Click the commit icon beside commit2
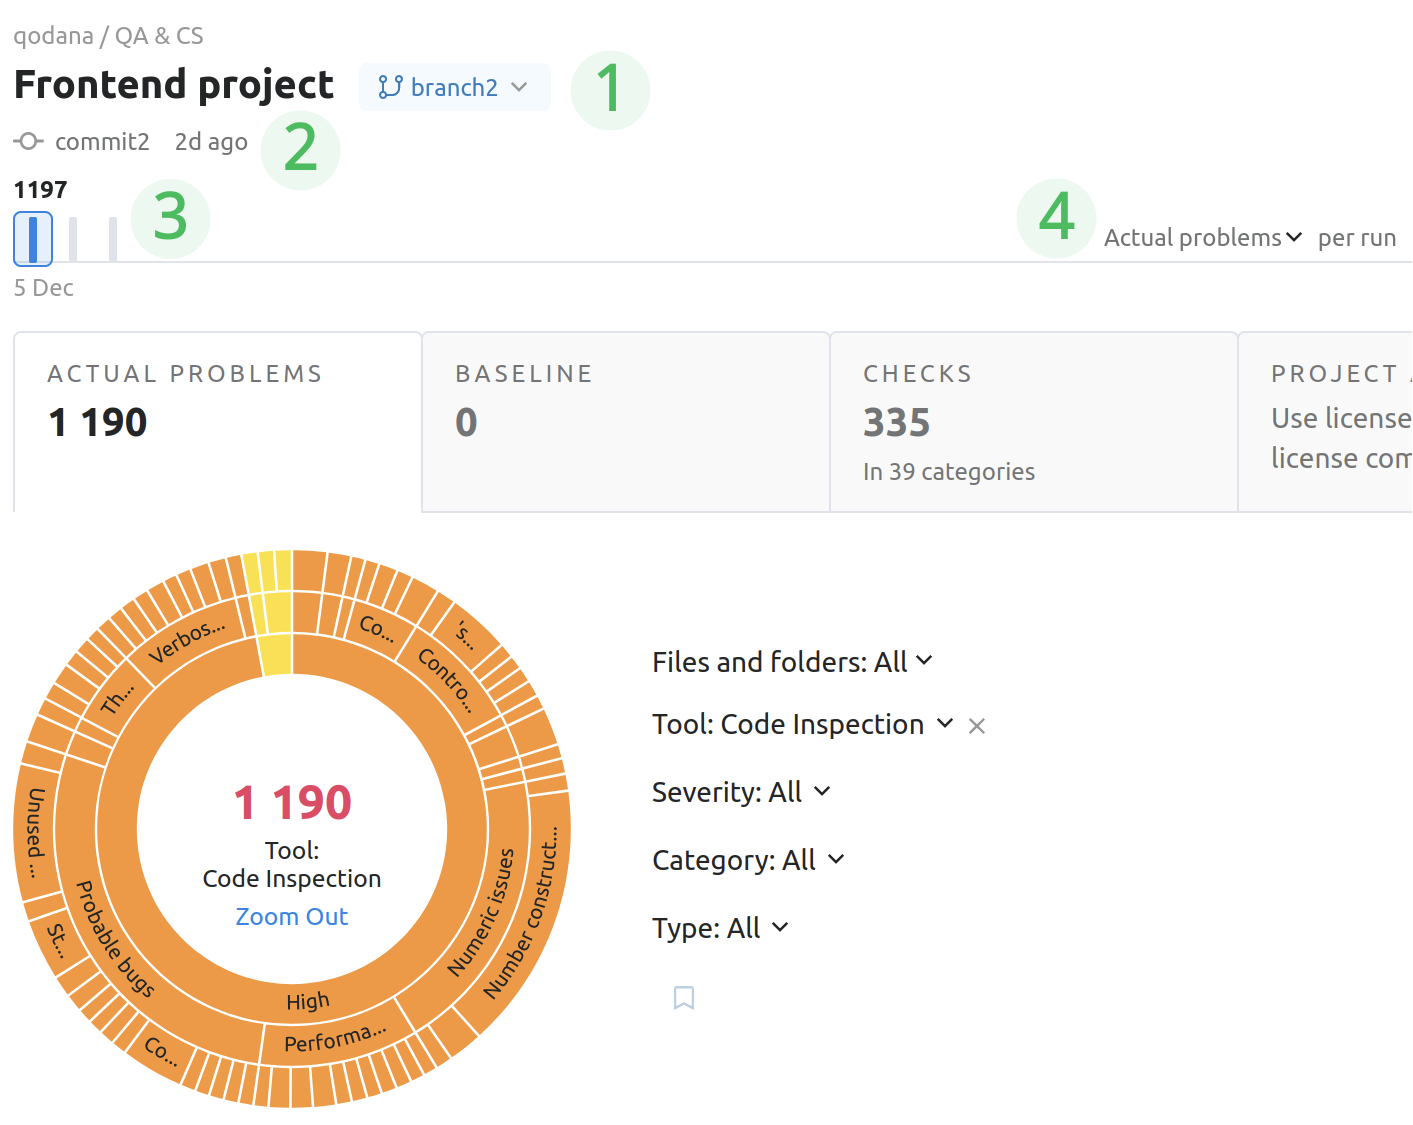This screenshot has height=1125, width=1413. click(29, 141)
